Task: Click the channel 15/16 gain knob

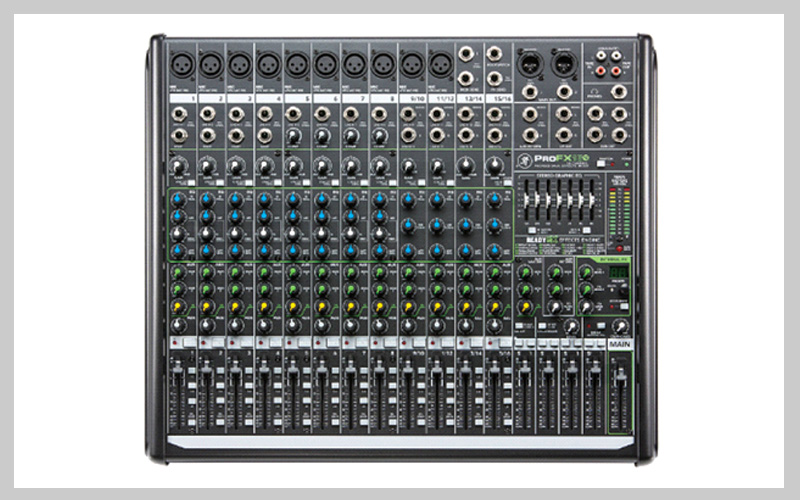Action: pos(495,167)
